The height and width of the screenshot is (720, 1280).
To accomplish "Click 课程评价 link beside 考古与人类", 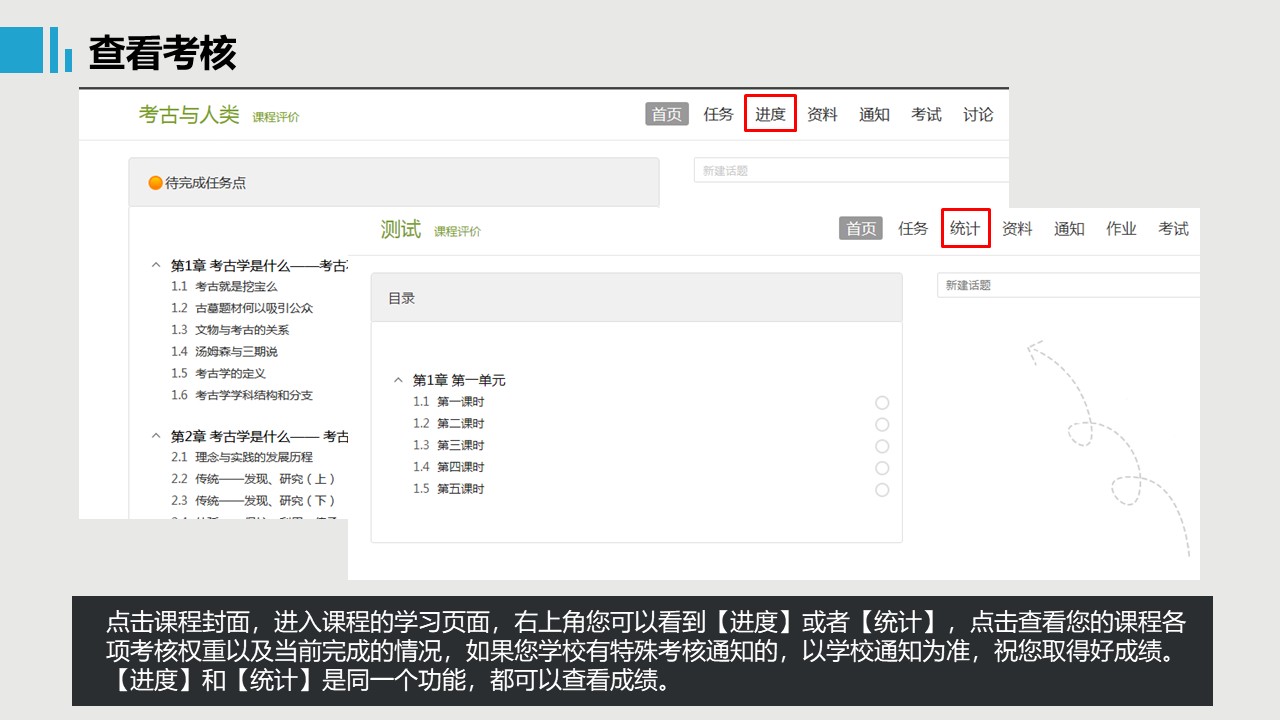I will click(x=276, y=117).
